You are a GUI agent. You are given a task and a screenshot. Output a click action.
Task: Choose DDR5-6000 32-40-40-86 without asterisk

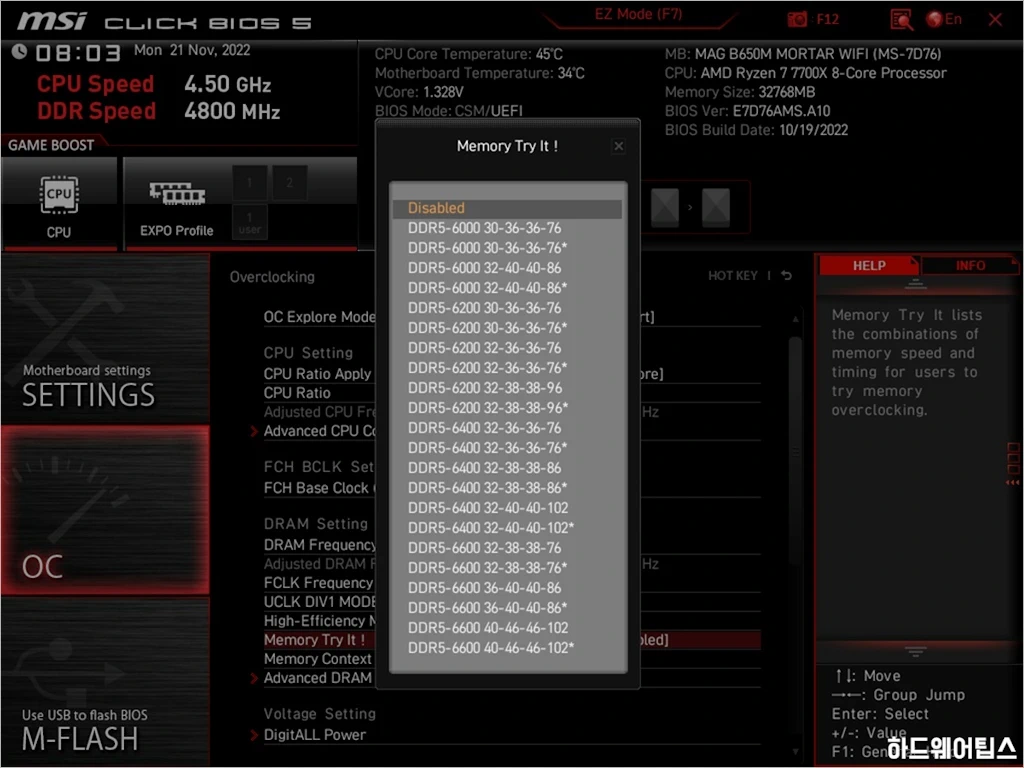507,268
